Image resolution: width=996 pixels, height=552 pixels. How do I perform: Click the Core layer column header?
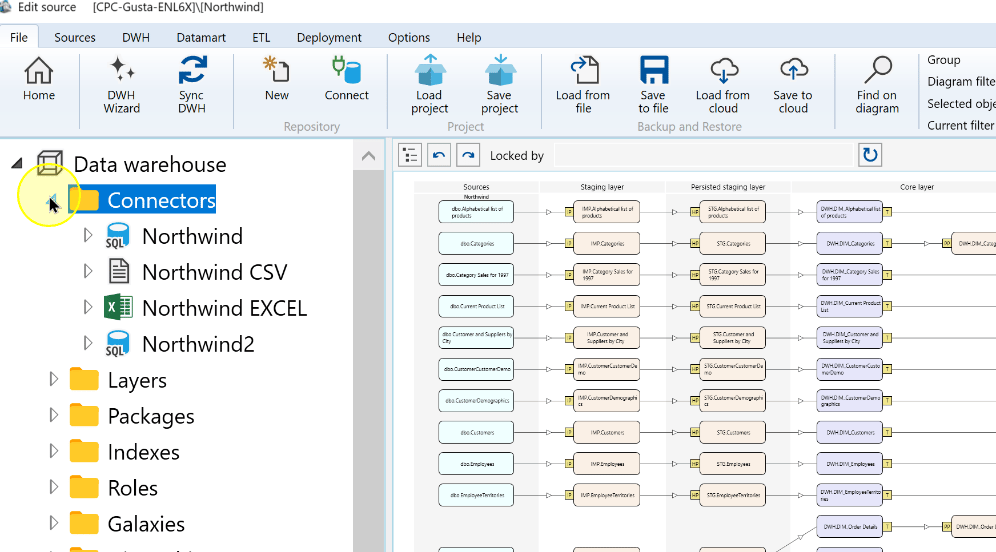(917, 187)
